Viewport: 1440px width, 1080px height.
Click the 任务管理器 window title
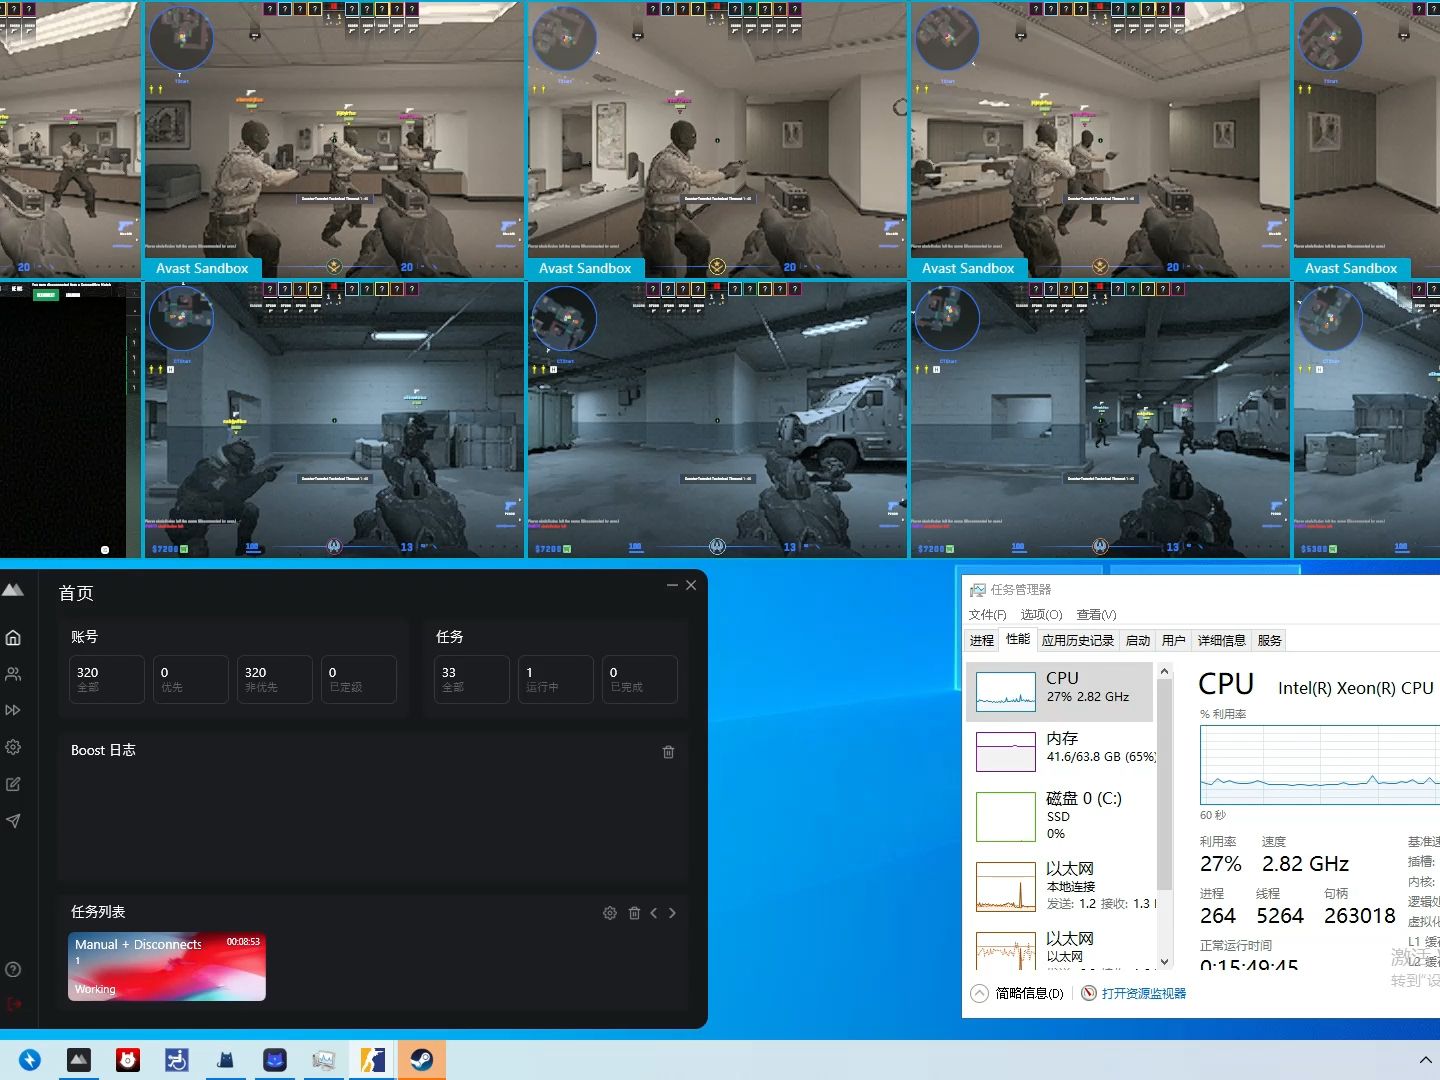[1021, 590]
